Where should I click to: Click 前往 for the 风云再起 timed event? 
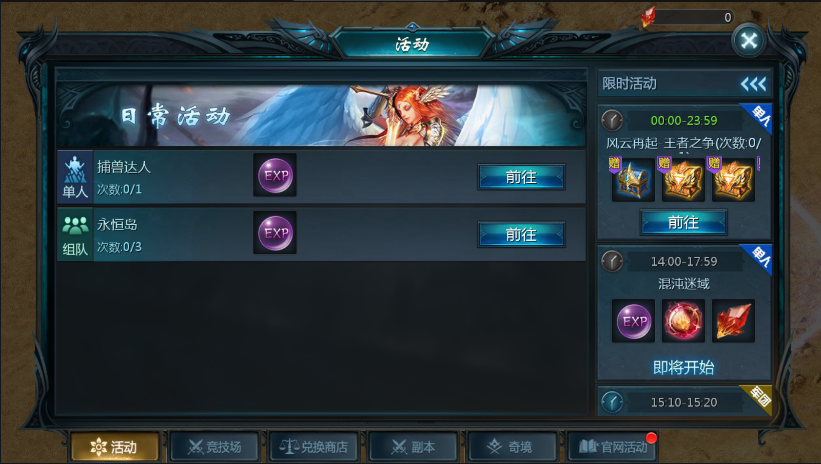[x=683, y=223]
